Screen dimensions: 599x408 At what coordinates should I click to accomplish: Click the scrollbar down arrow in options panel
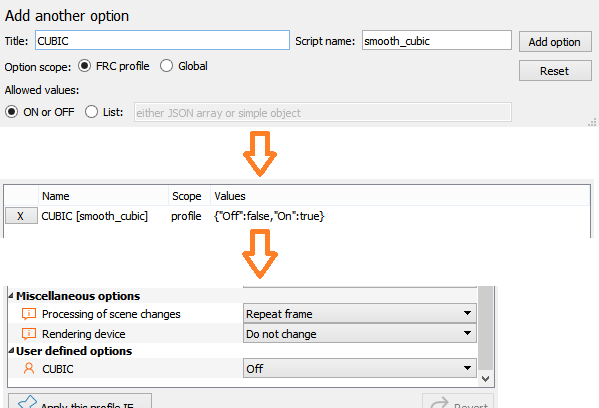[x=486, y=379]
